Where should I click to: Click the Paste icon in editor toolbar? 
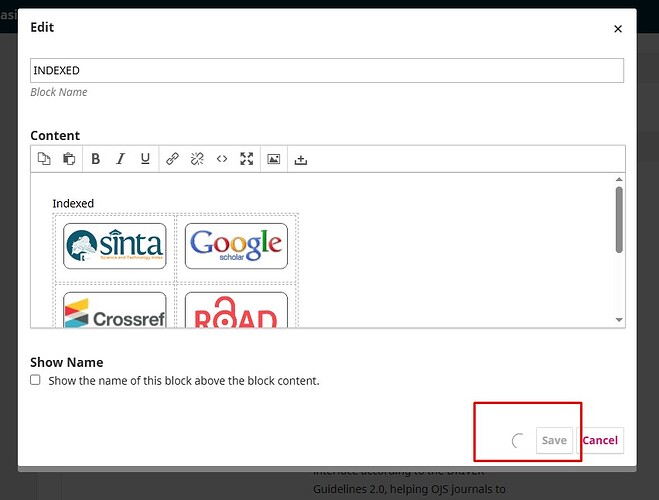tap(69, 159)
